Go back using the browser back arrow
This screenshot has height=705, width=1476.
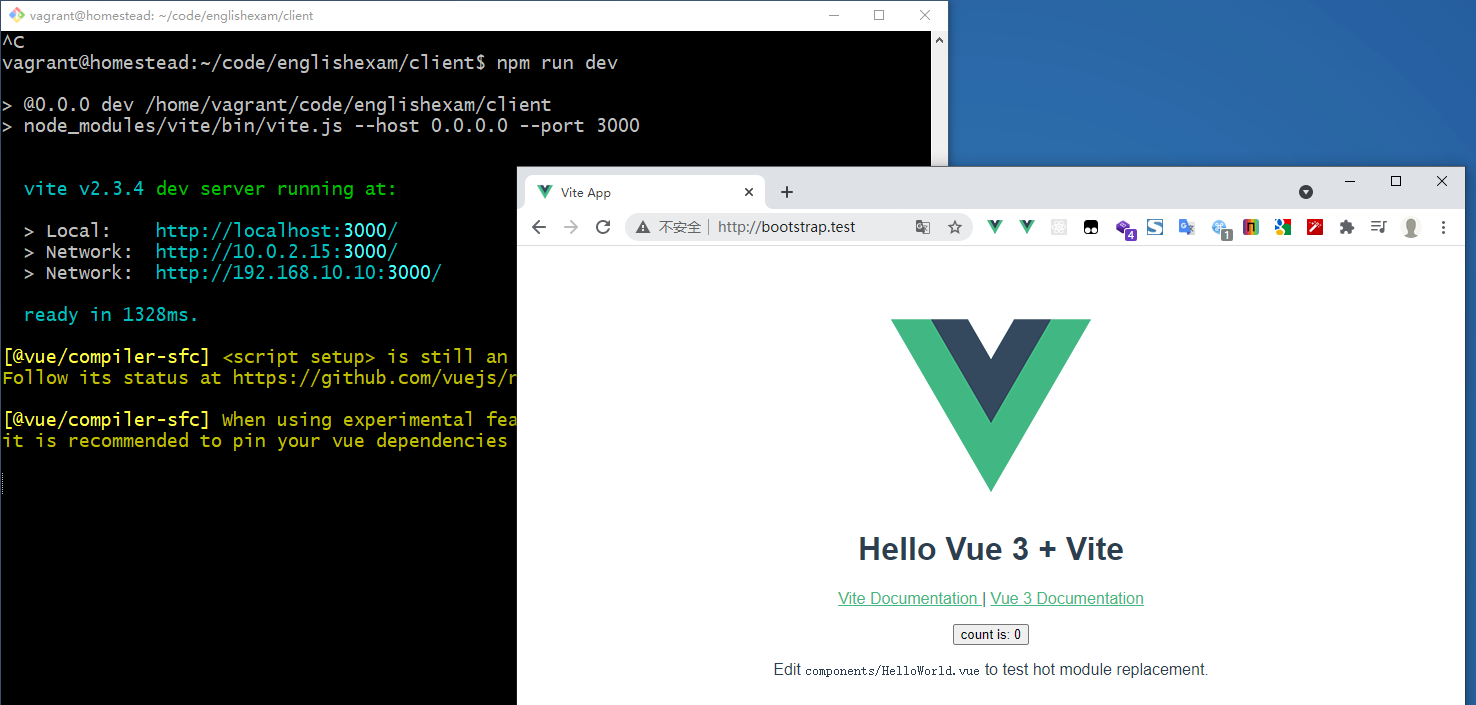point(539,227)
